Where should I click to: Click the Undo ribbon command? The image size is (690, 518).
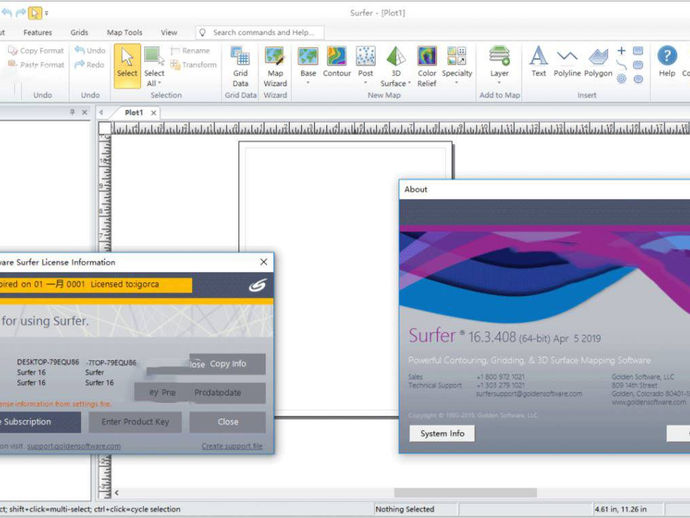90,51
